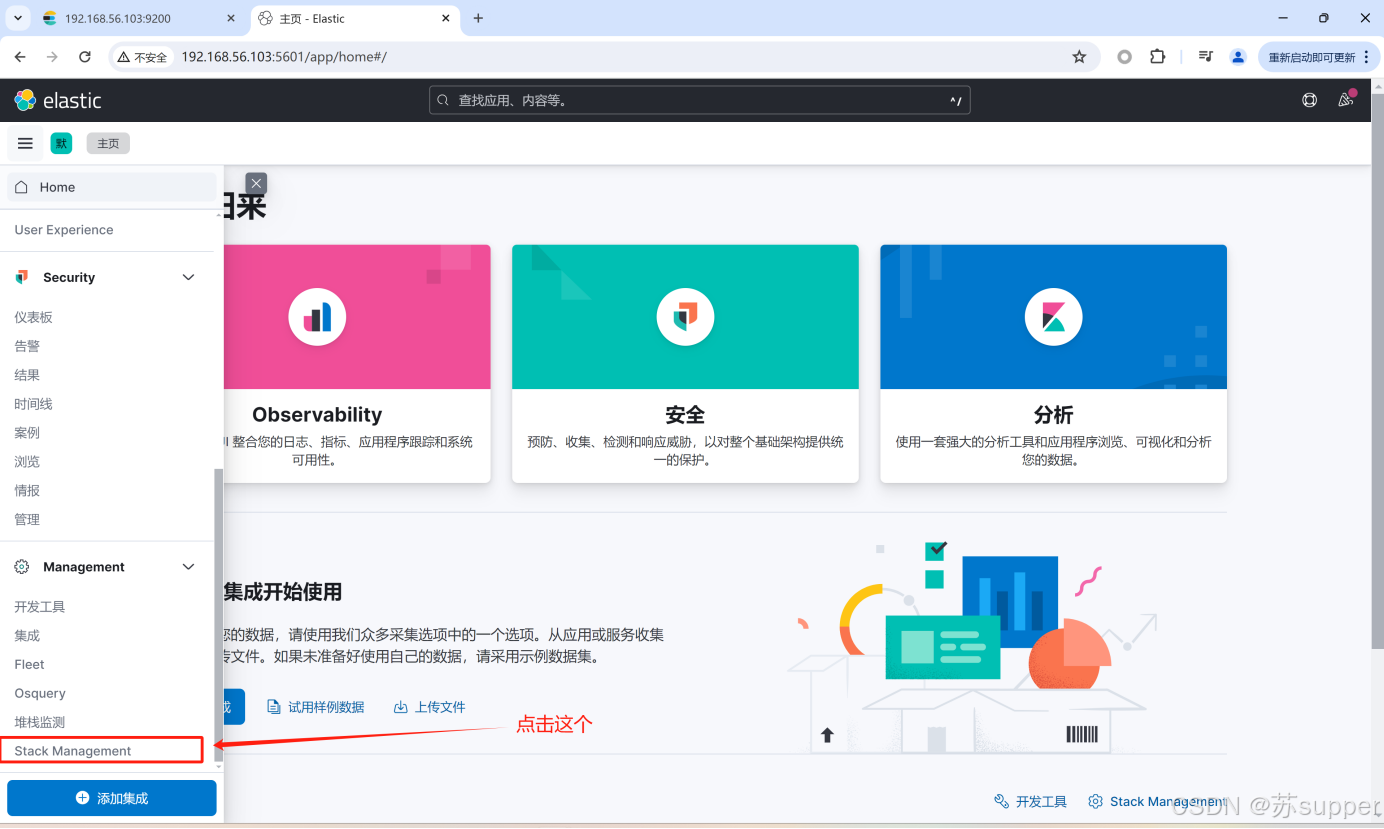Click the 安全 card shield logo
Image resolution: width=1384 pixels, height=829 pixels.
685,317
